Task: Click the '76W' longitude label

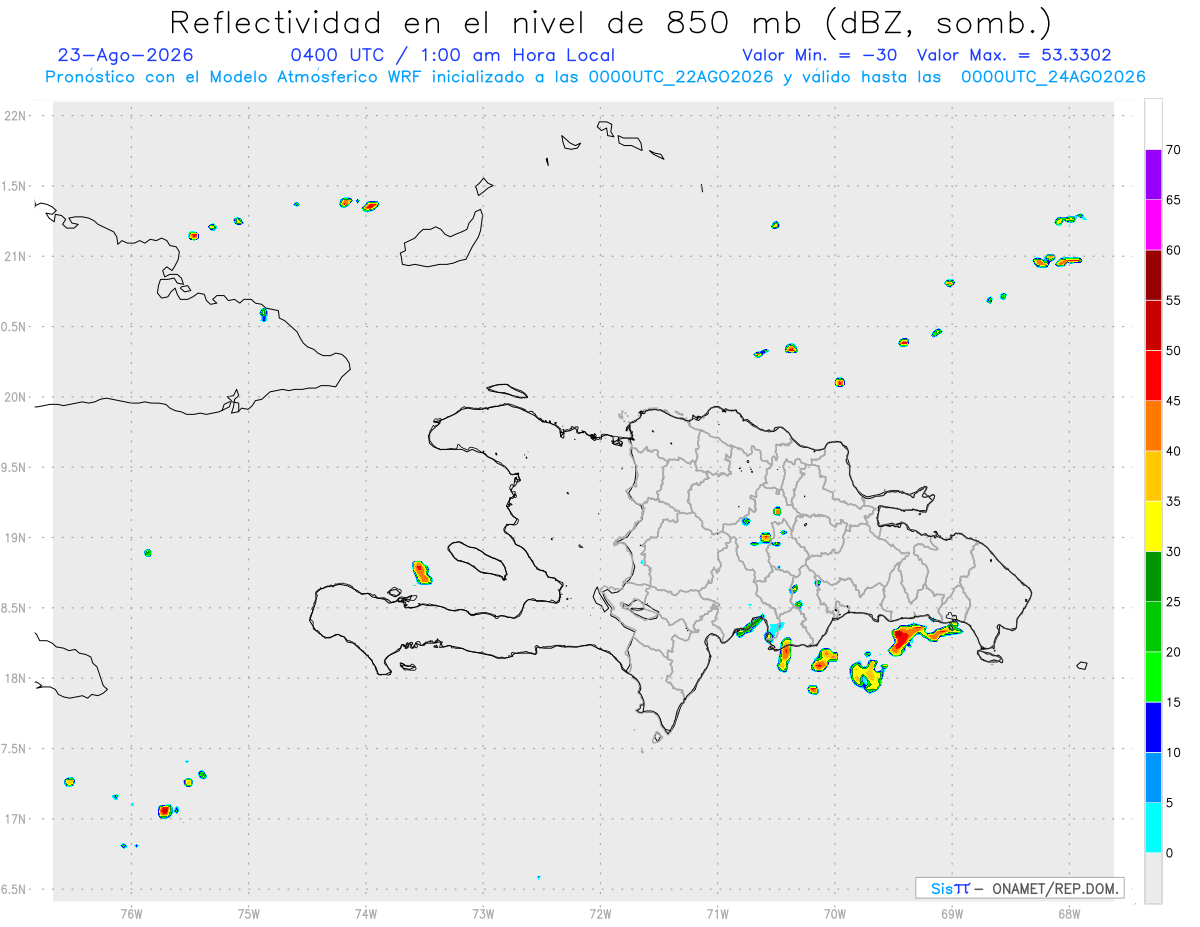Action: coord(131,913)
